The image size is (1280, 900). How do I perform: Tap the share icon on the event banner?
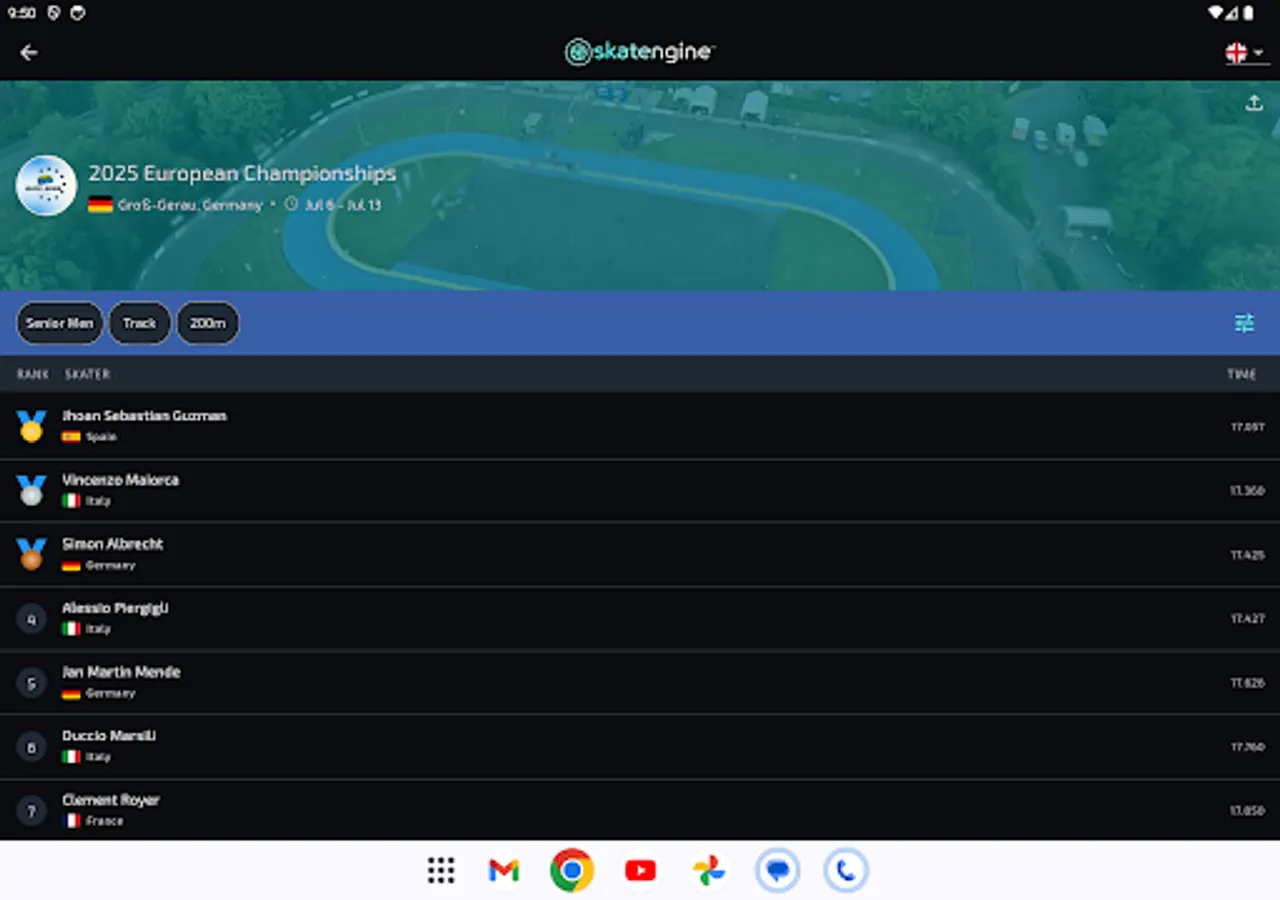pos(1254,102)
